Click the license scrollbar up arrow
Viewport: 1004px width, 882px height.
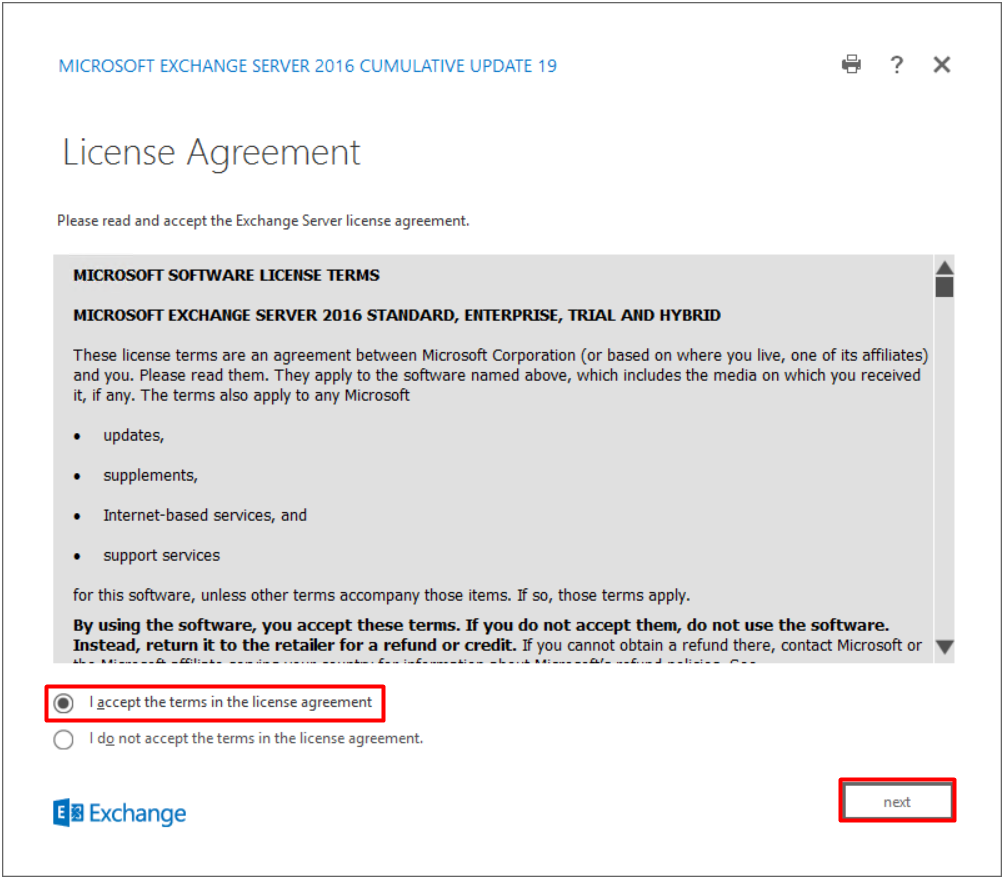click(944, 267)
